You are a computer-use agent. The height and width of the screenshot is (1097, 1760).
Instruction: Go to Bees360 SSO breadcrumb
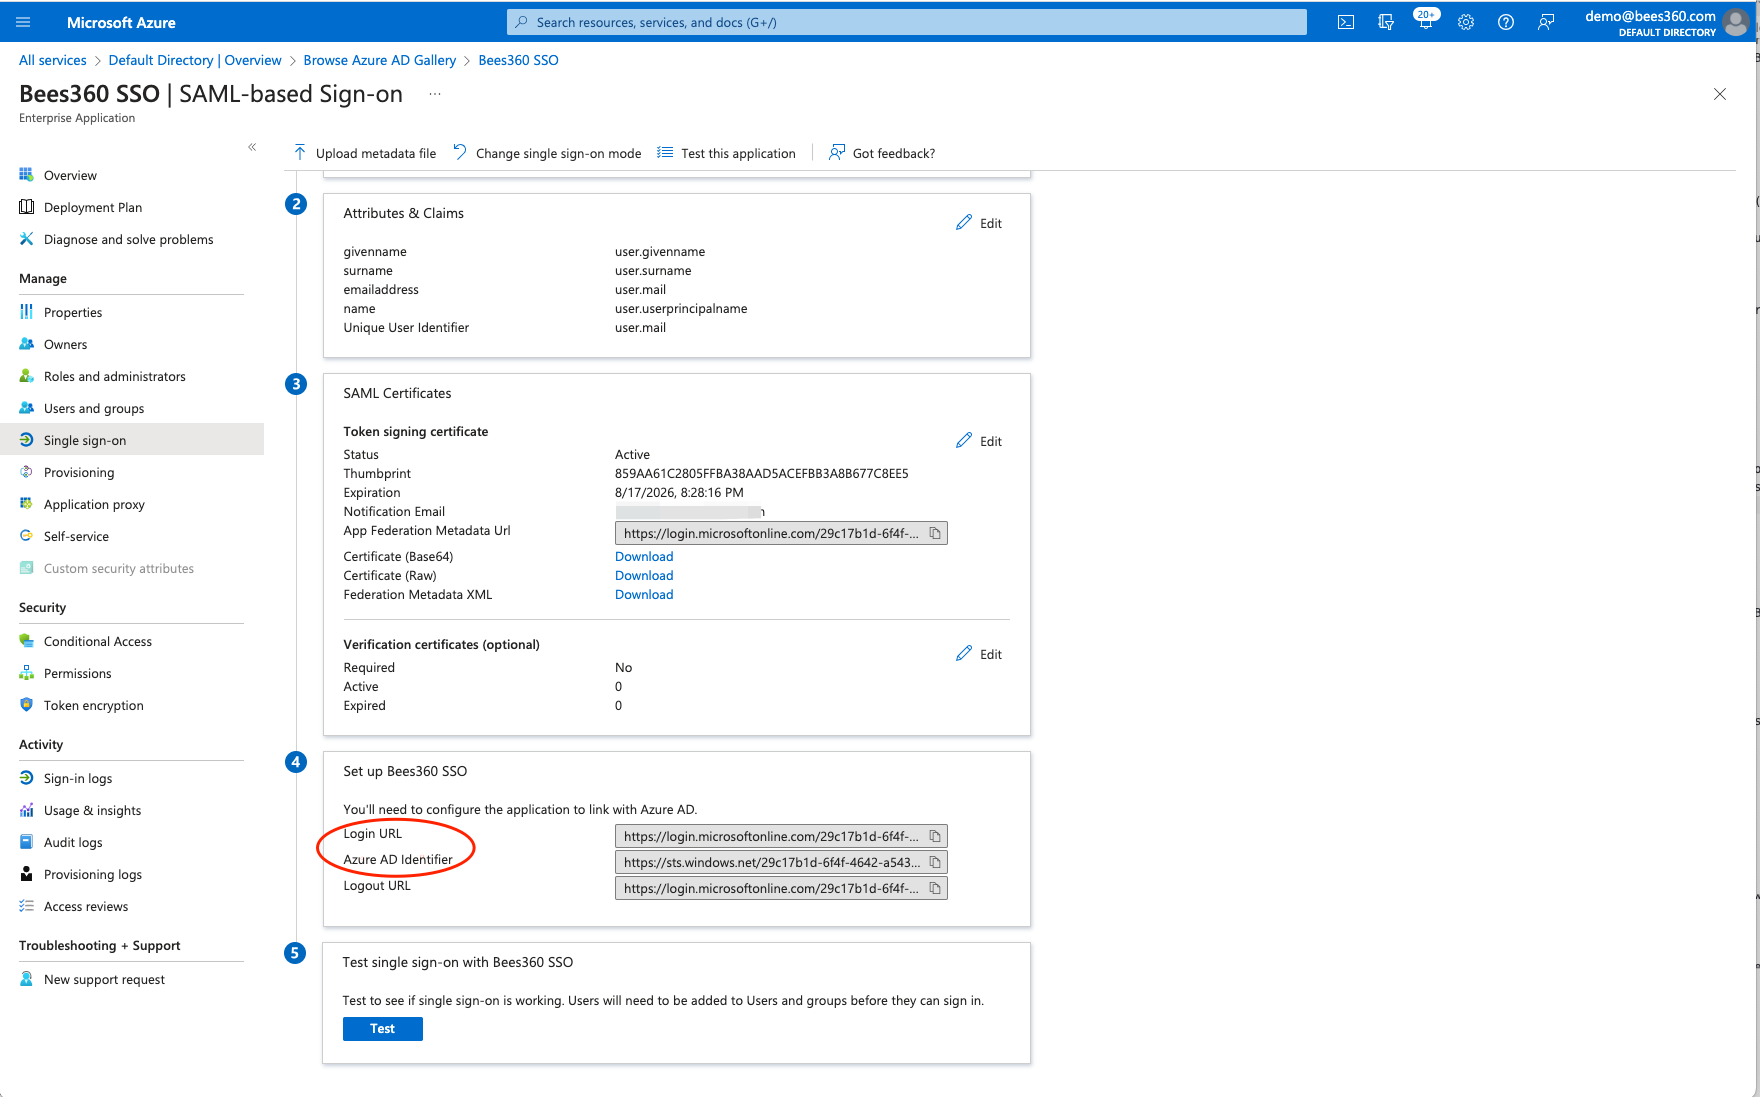(x=518, y=60)
